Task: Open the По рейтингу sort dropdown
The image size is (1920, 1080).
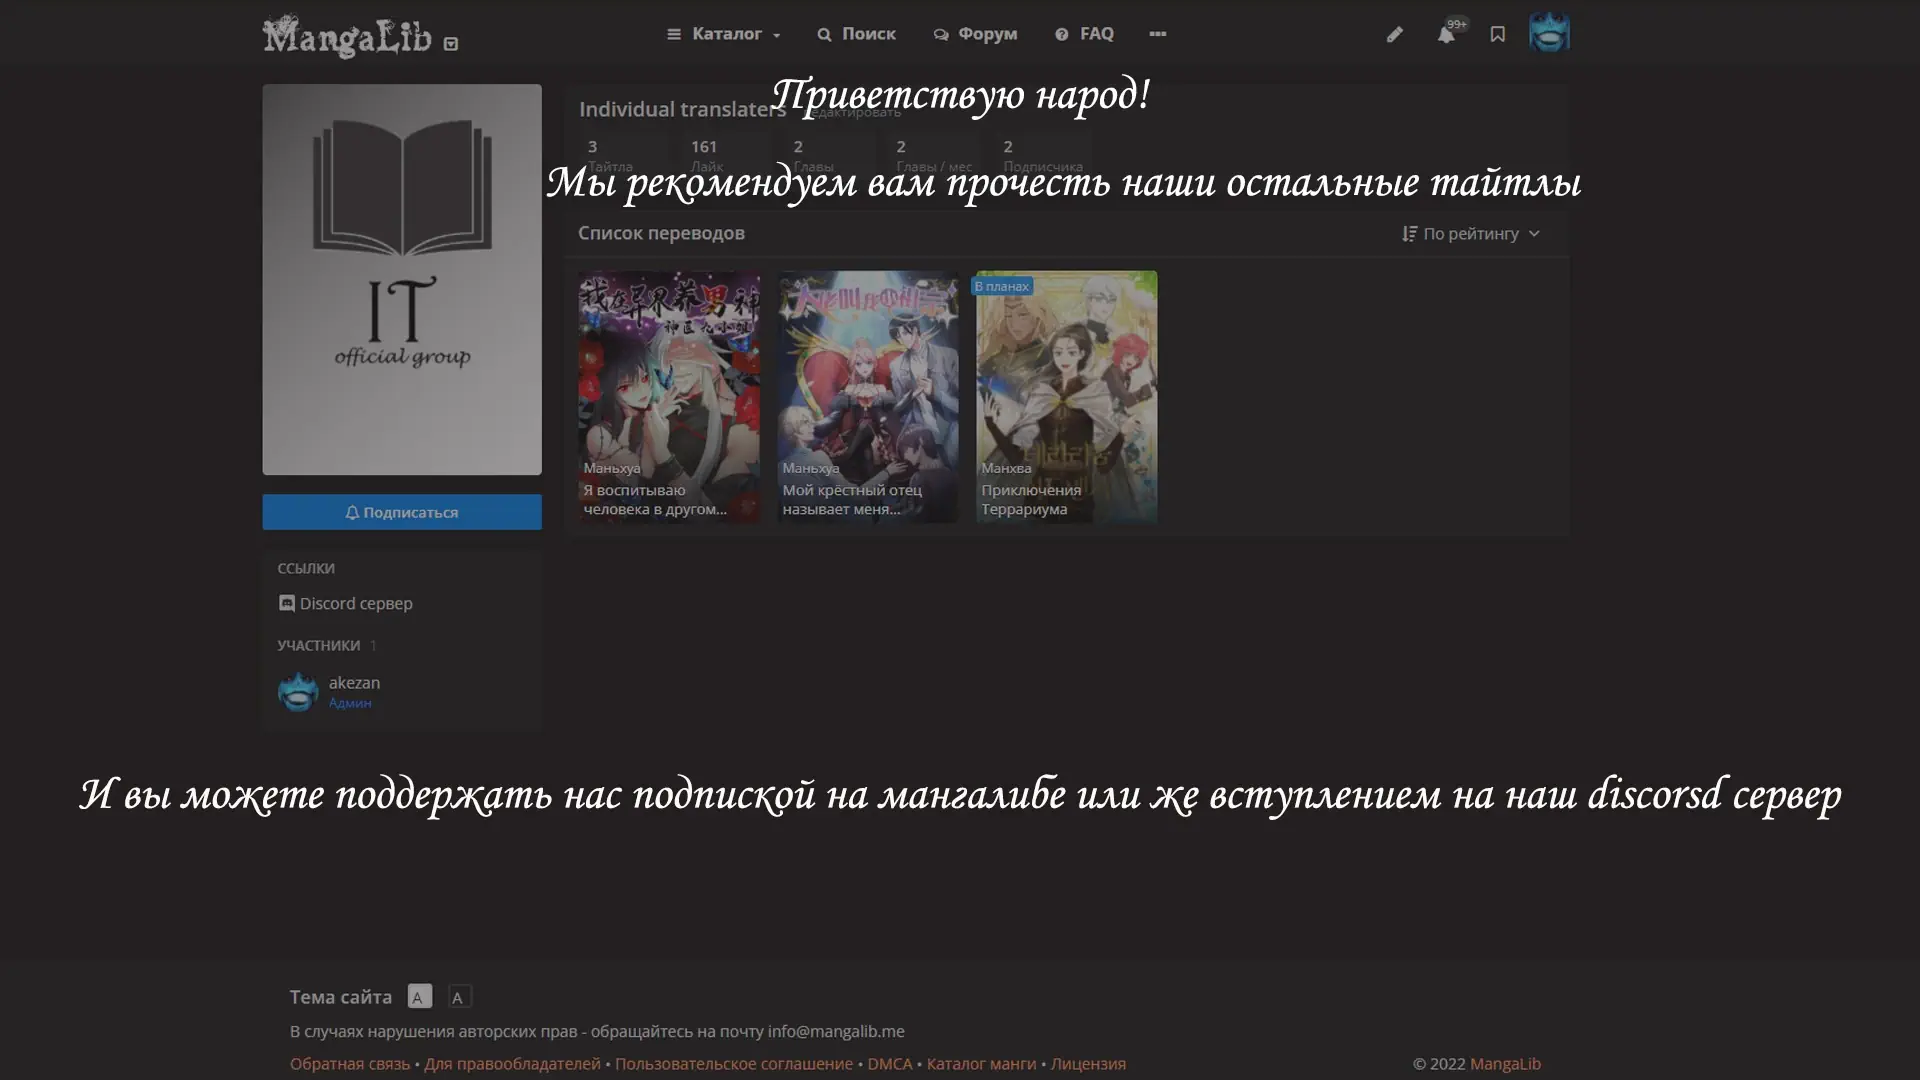Action: click(x=1470, y=233)
